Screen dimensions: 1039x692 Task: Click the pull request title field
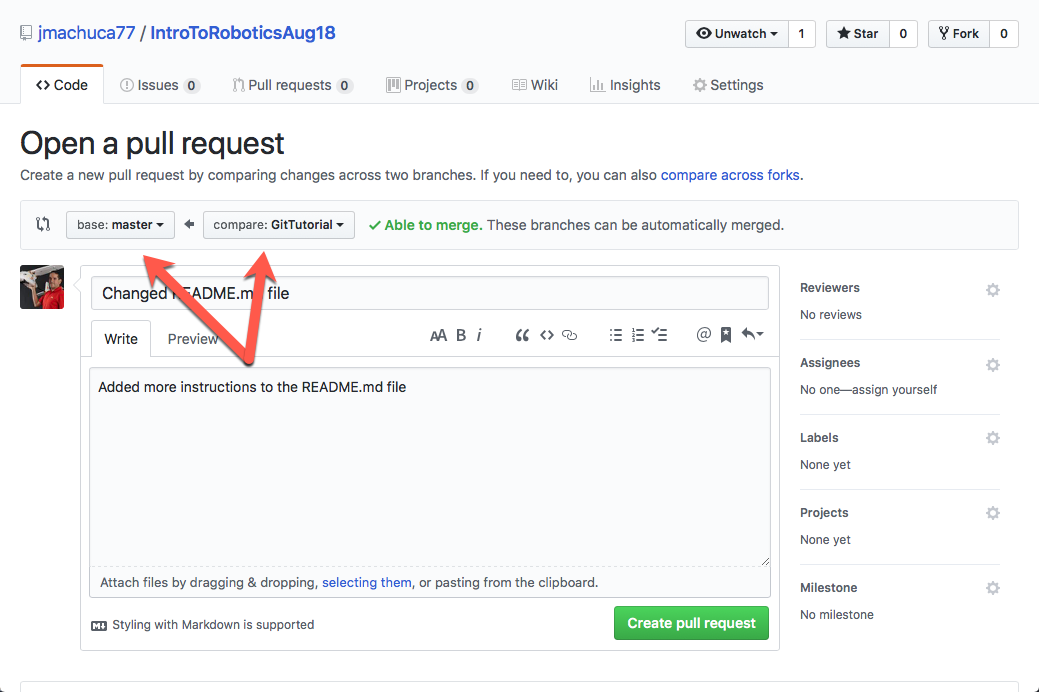429,293
